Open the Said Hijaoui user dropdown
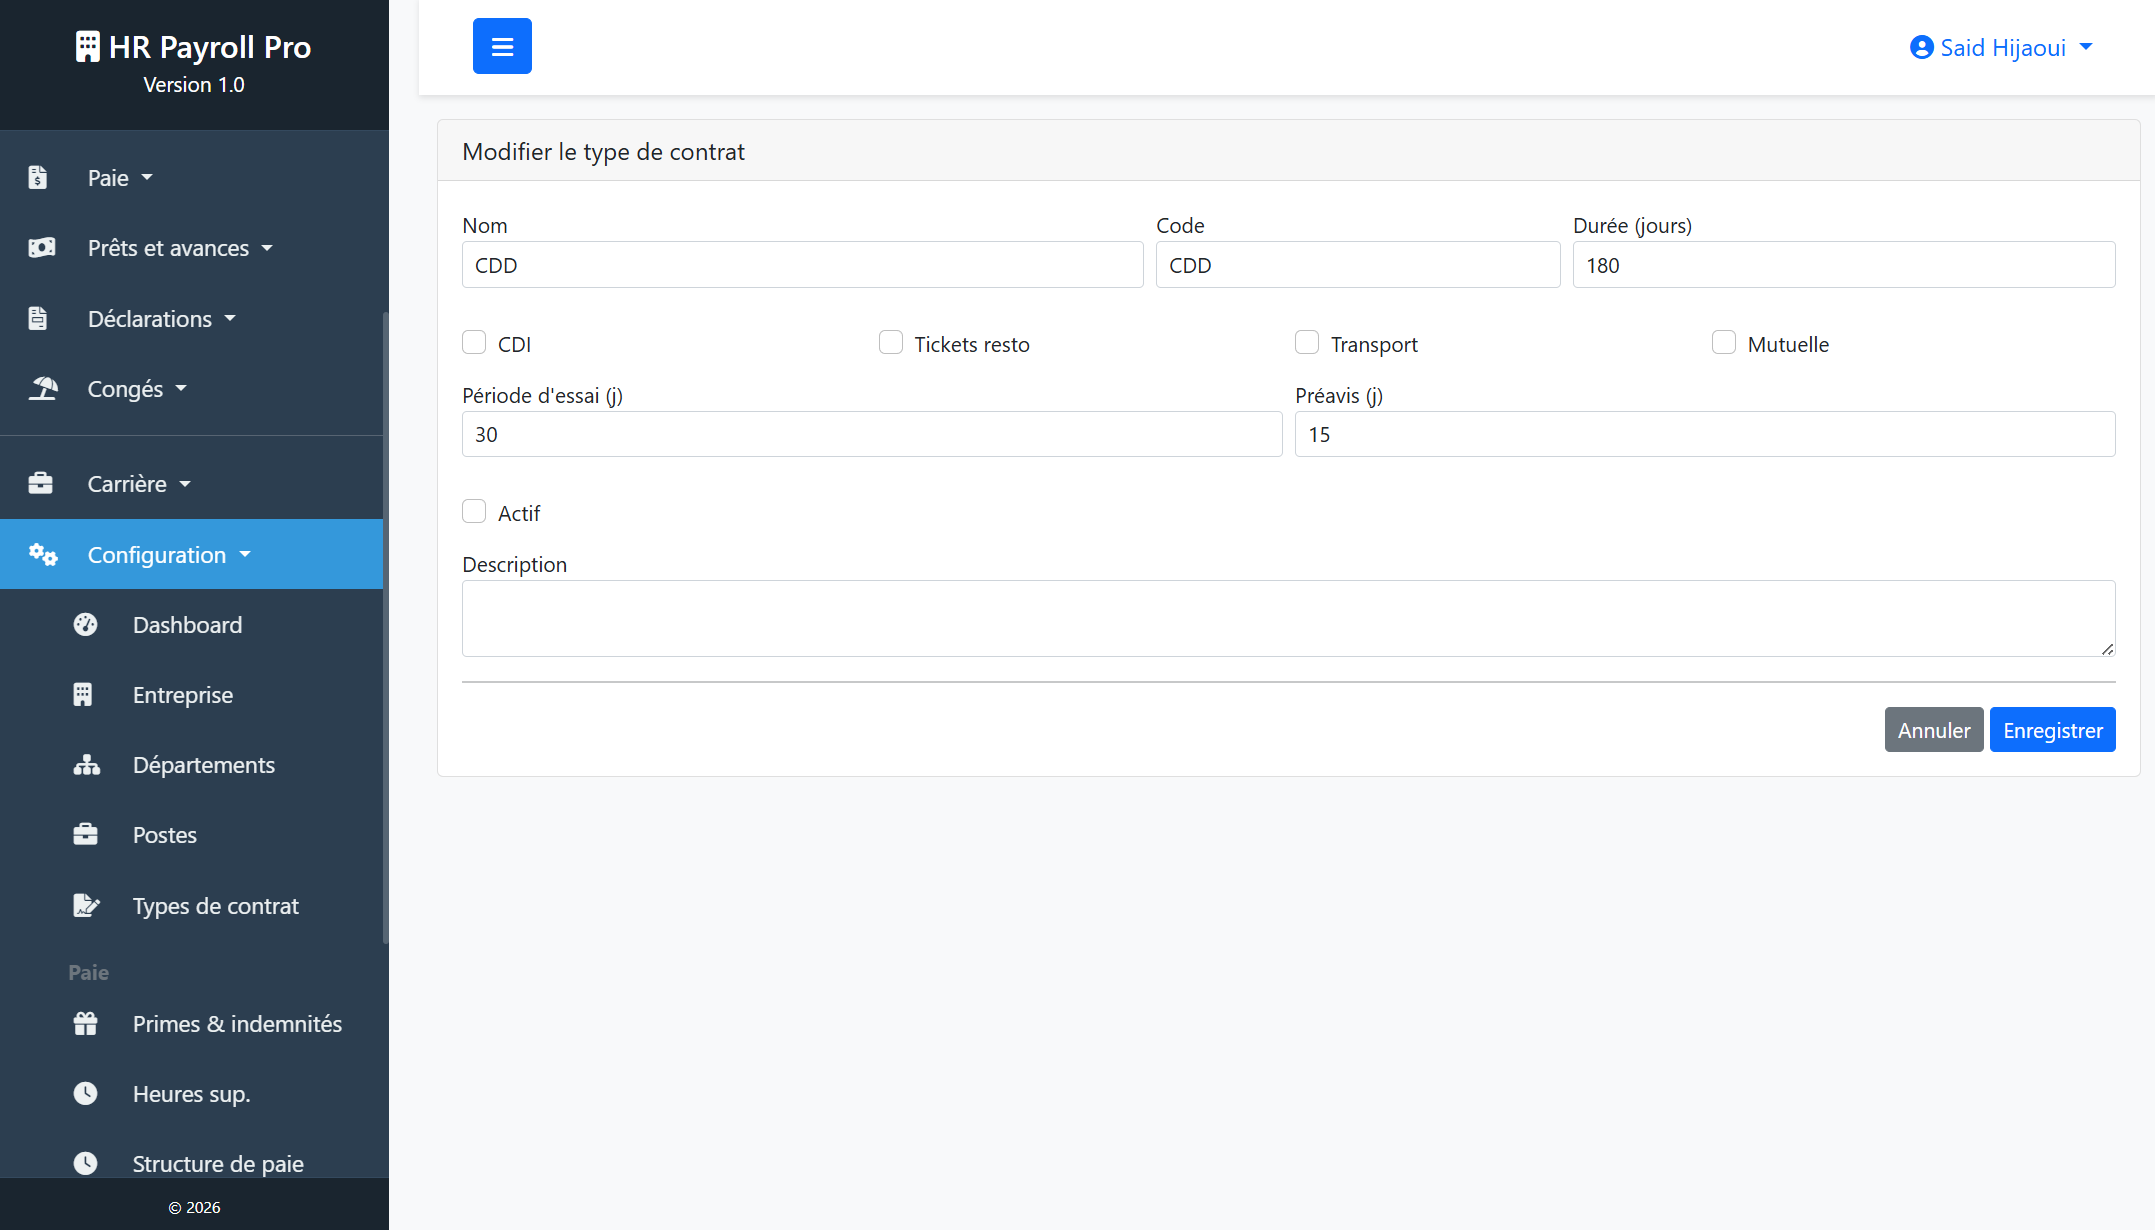2155x1230 pixels. point(2001,47)
